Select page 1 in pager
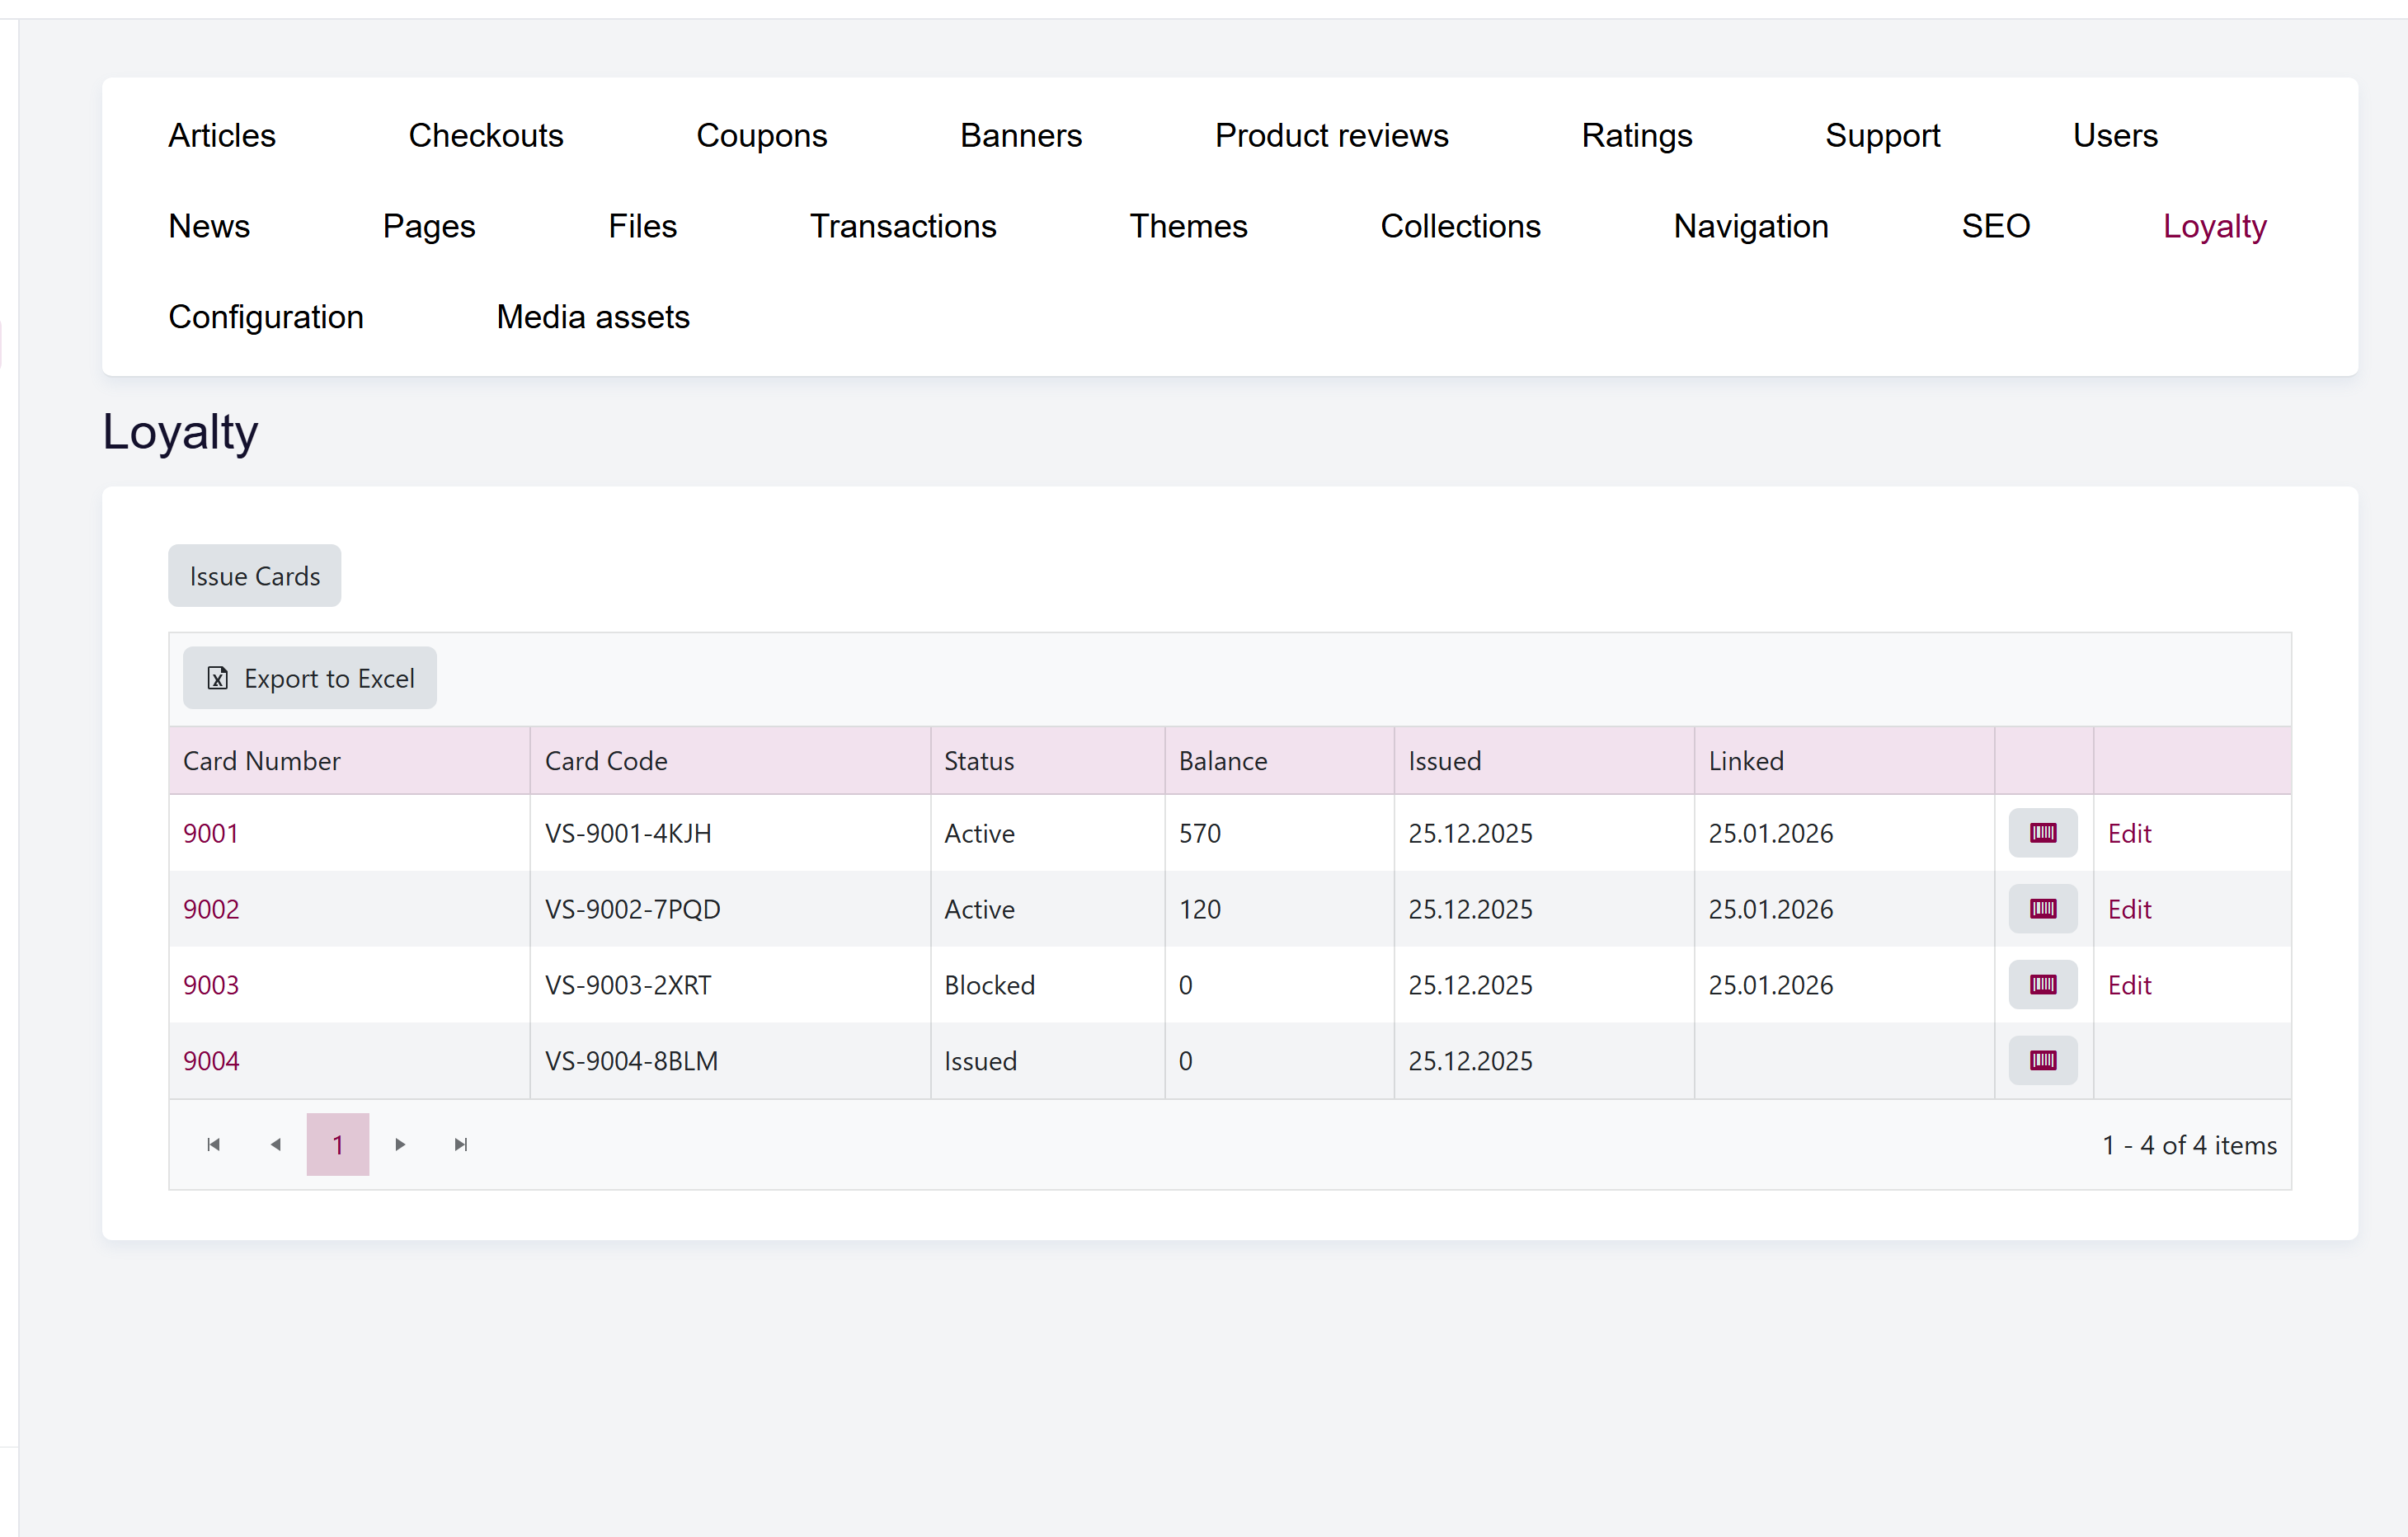Image resolution: width=2408 pixels, height=1537 pixels. 338,1145
